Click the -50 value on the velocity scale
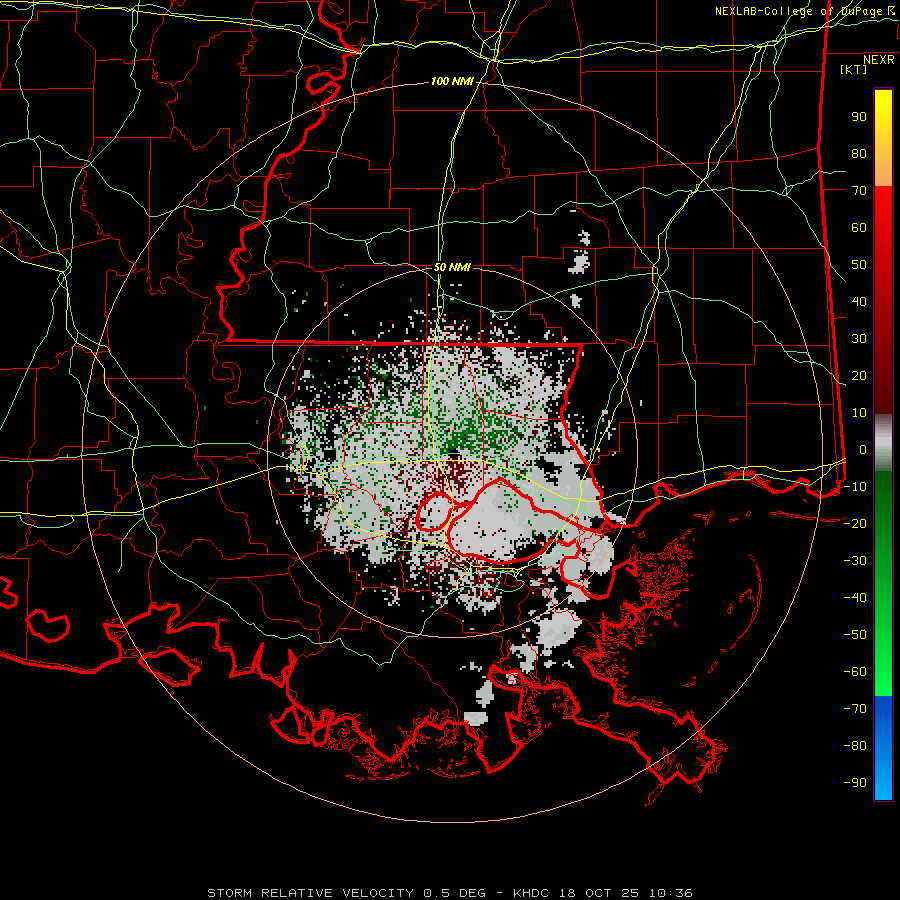This screenshot has height=900, width=900. coord(855,635)
